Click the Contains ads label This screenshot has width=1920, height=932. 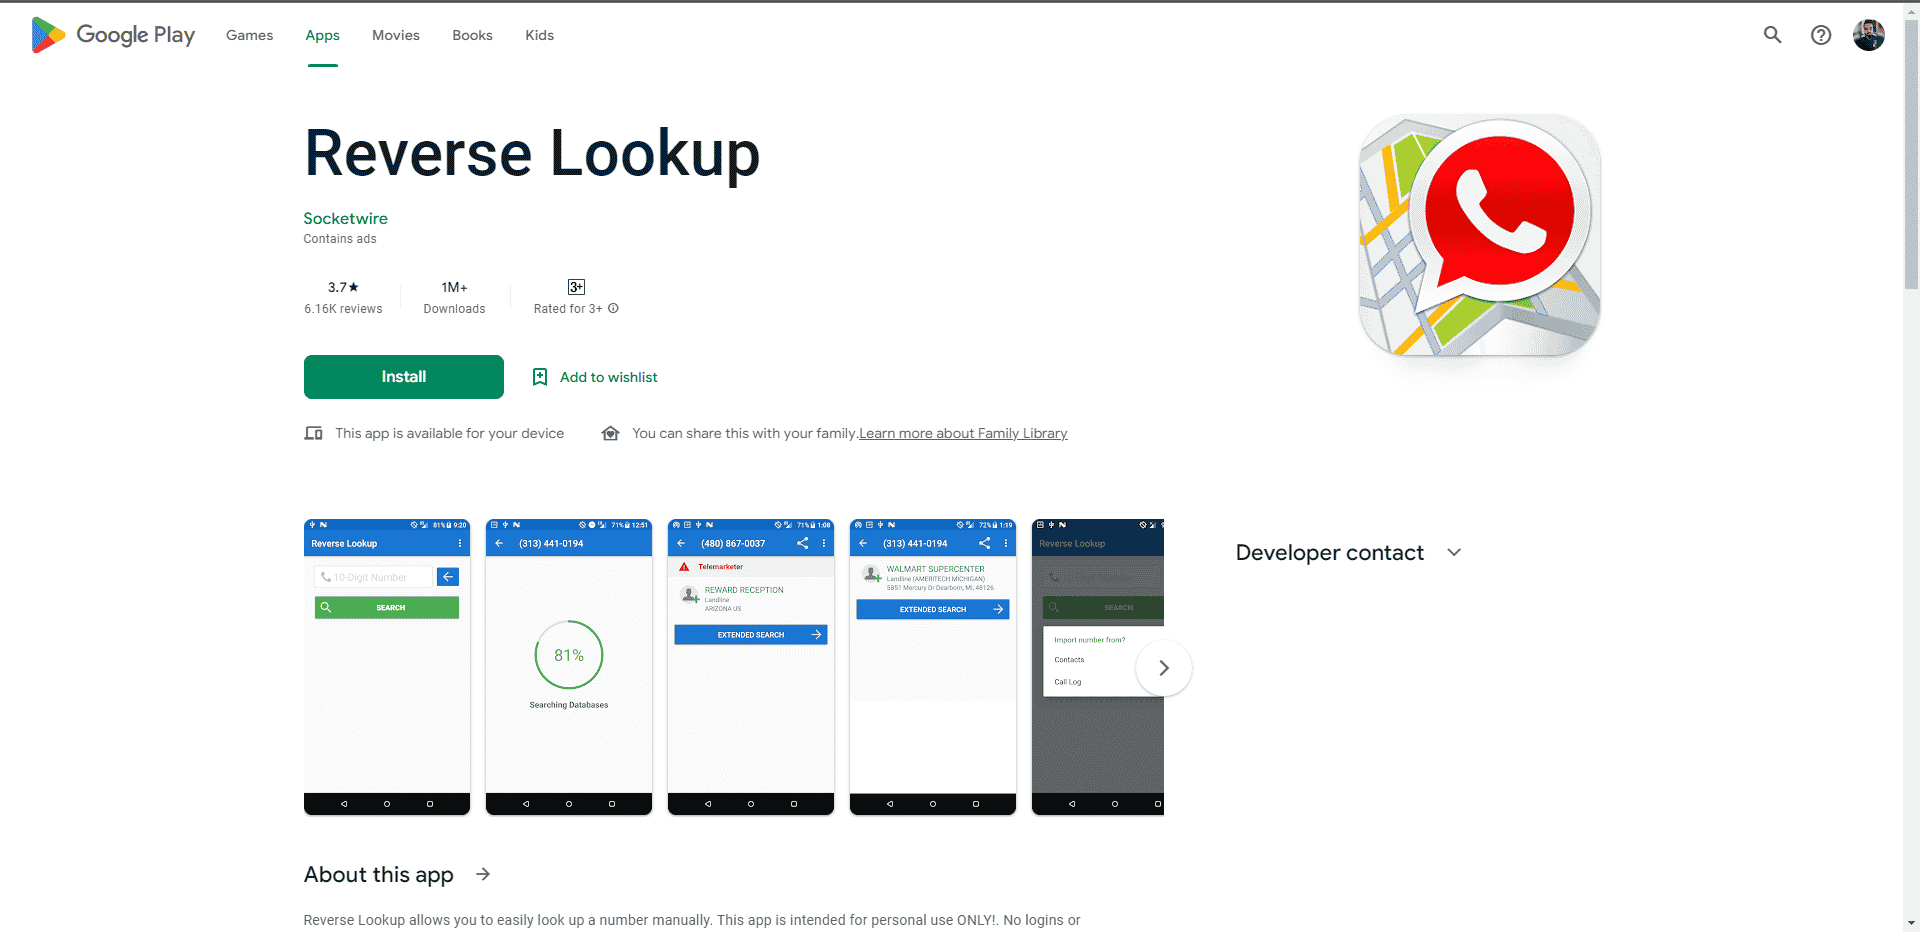click(x=340, y=239)
